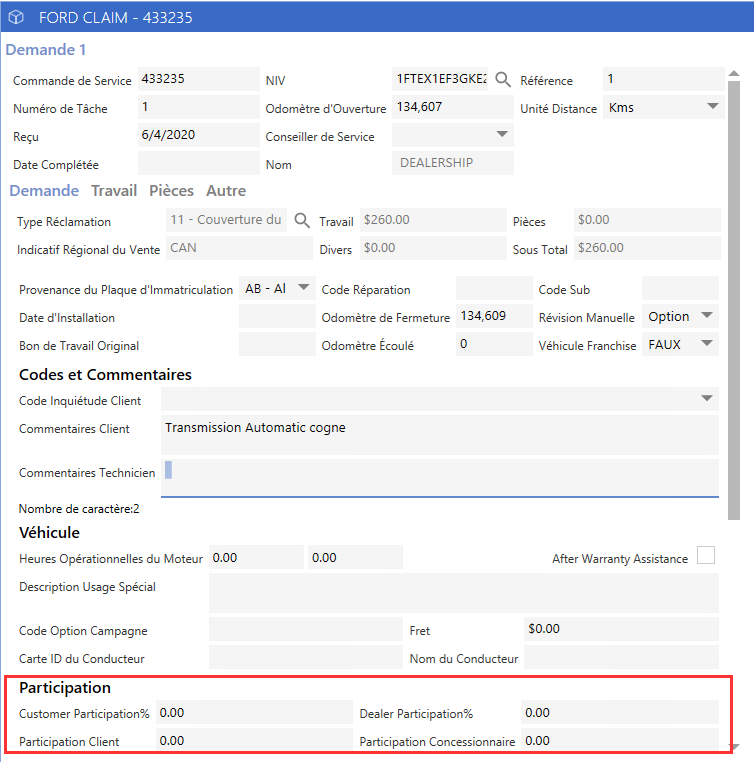
Task: Click the Référence input field
Action: coord(664,79)
